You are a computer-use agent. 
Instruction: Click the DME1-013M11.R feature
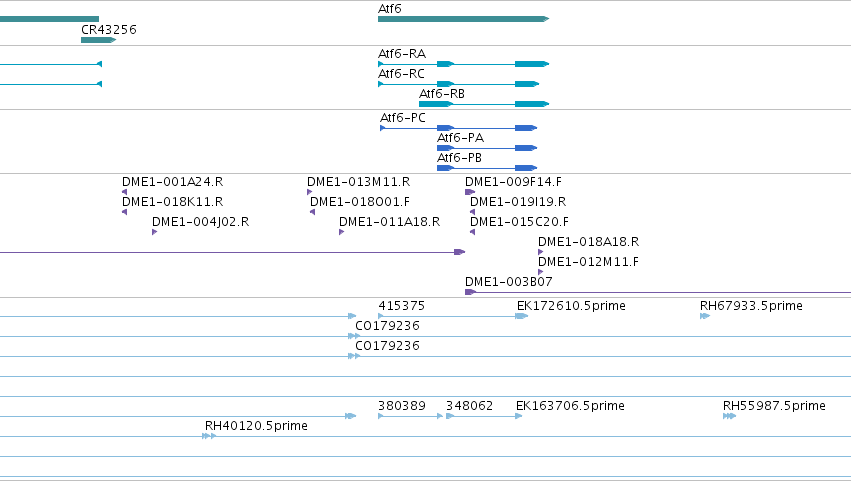click(309, 192)
